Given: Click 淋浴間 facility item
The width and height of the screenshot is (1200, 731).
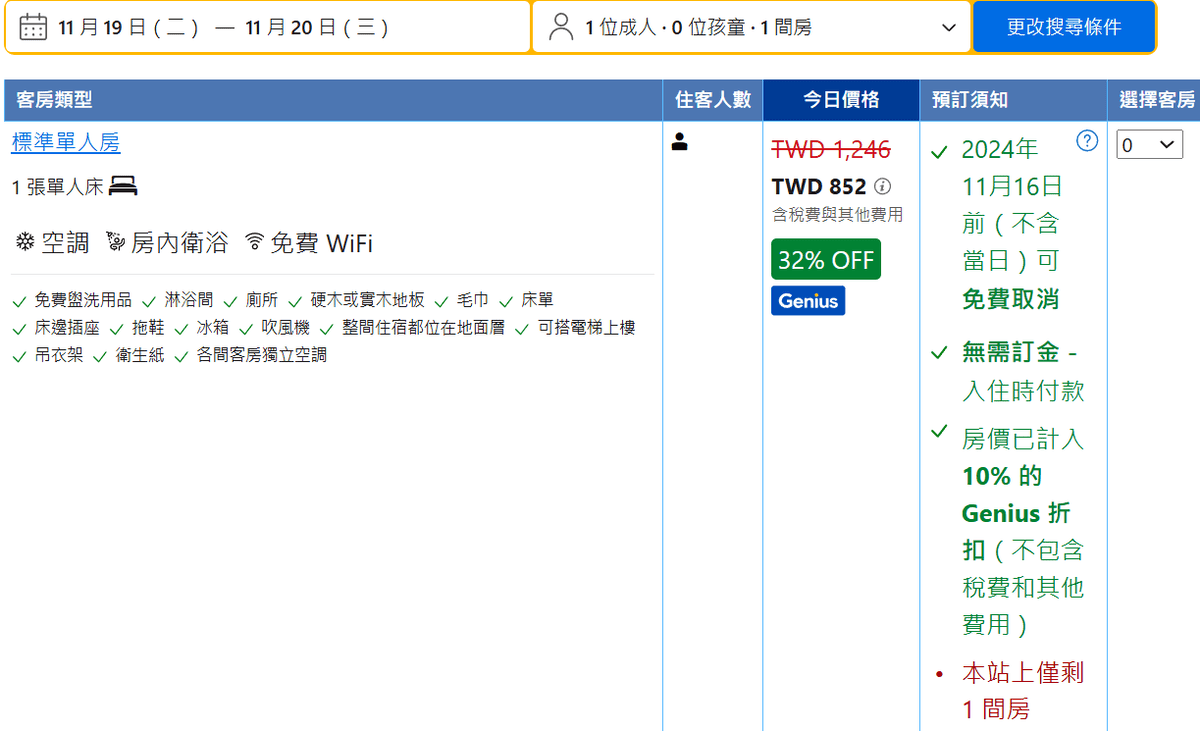Looking at the screenshot, I should 189,300.
